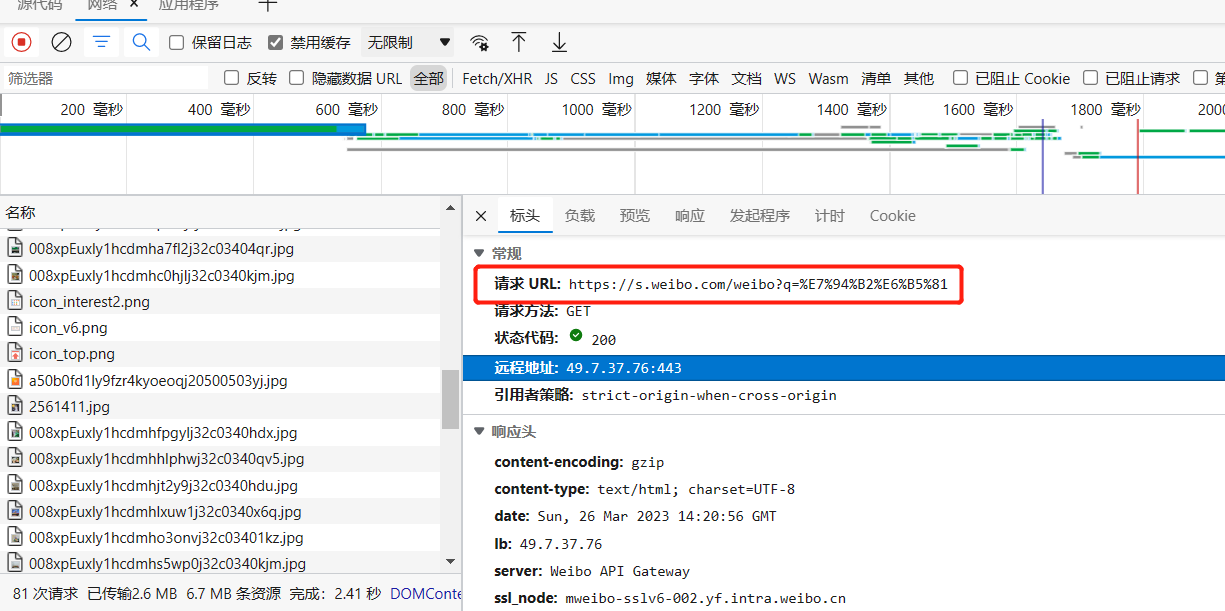The image size is (1225, 611).
Task: Clear the network request list
Action: pyautogui.click(x=61, y=42)
